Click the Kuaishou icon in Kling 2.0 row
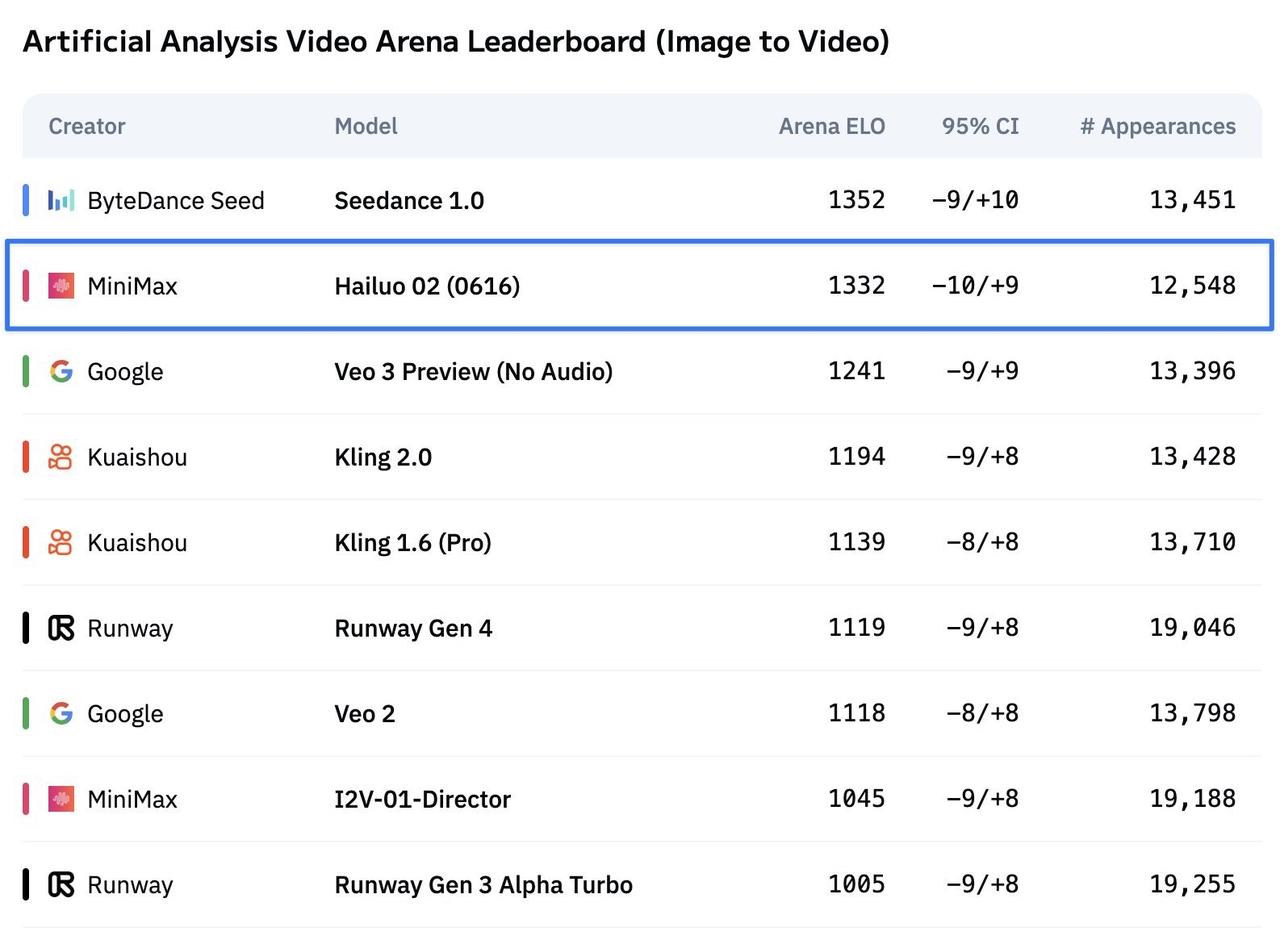This screenshot has width=1280, height=936. tap(61, 457)
